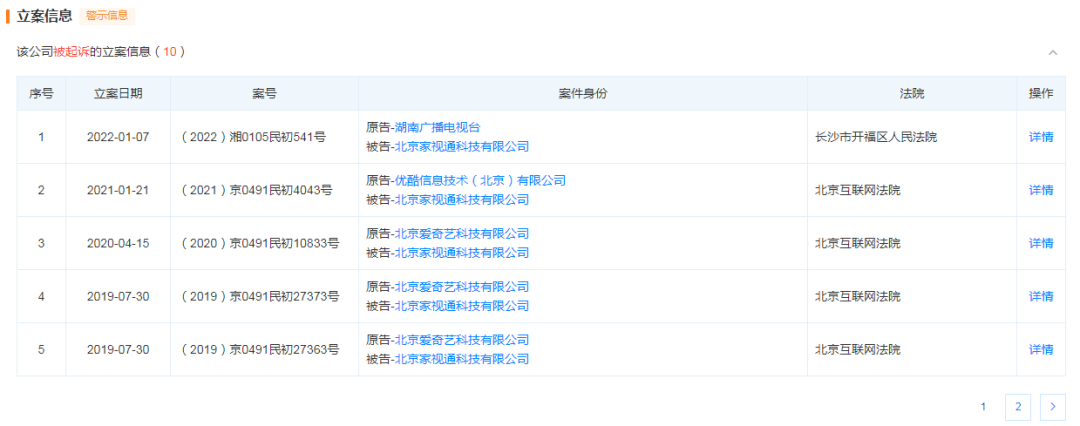Go to next page arrow
1080x426 pixels.
click(x=1052, y=407)
